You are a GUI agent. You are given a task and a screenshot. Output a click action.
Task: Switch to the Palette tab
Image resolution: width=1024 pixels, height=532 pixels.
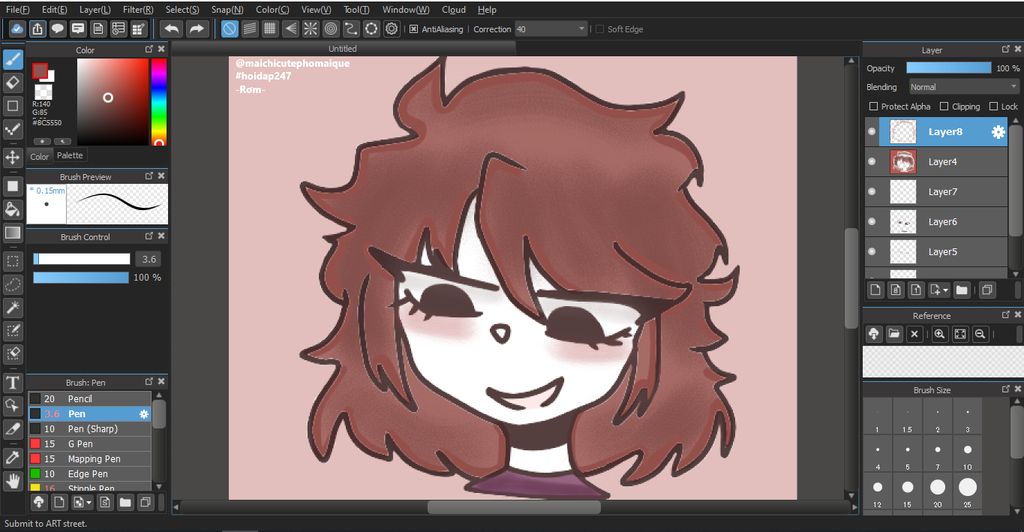[70, 155]
